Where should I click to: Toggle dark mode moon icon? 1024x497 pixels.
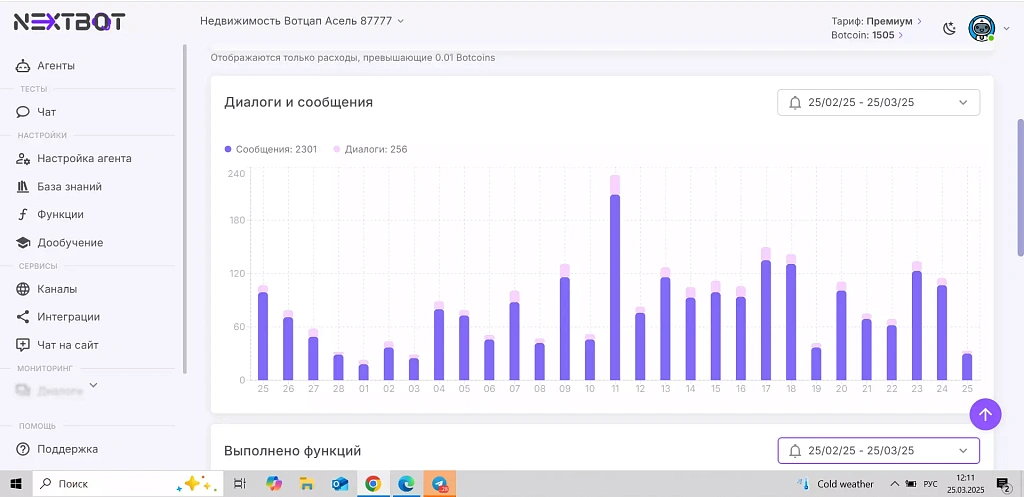point(950,28)
